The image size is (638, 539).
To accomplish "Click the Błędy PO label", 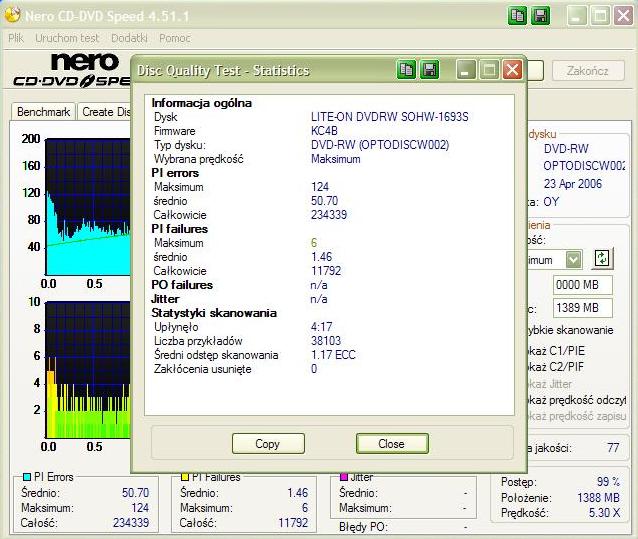I will [362, 527].
